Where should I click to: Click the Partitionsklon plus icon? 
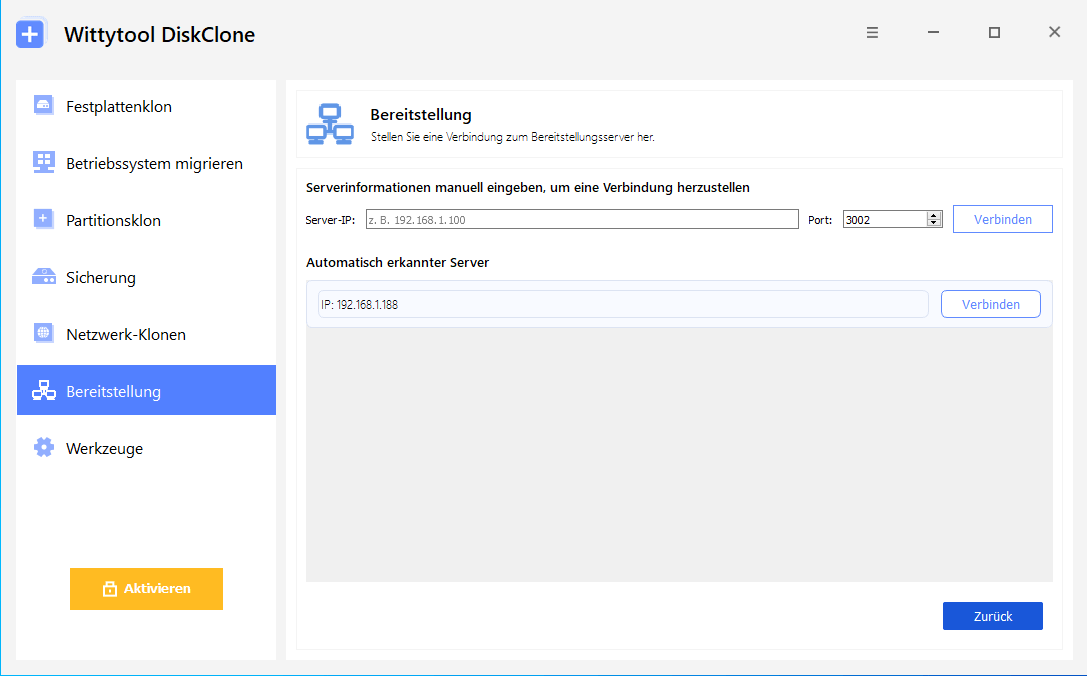[x=43, y=219]
